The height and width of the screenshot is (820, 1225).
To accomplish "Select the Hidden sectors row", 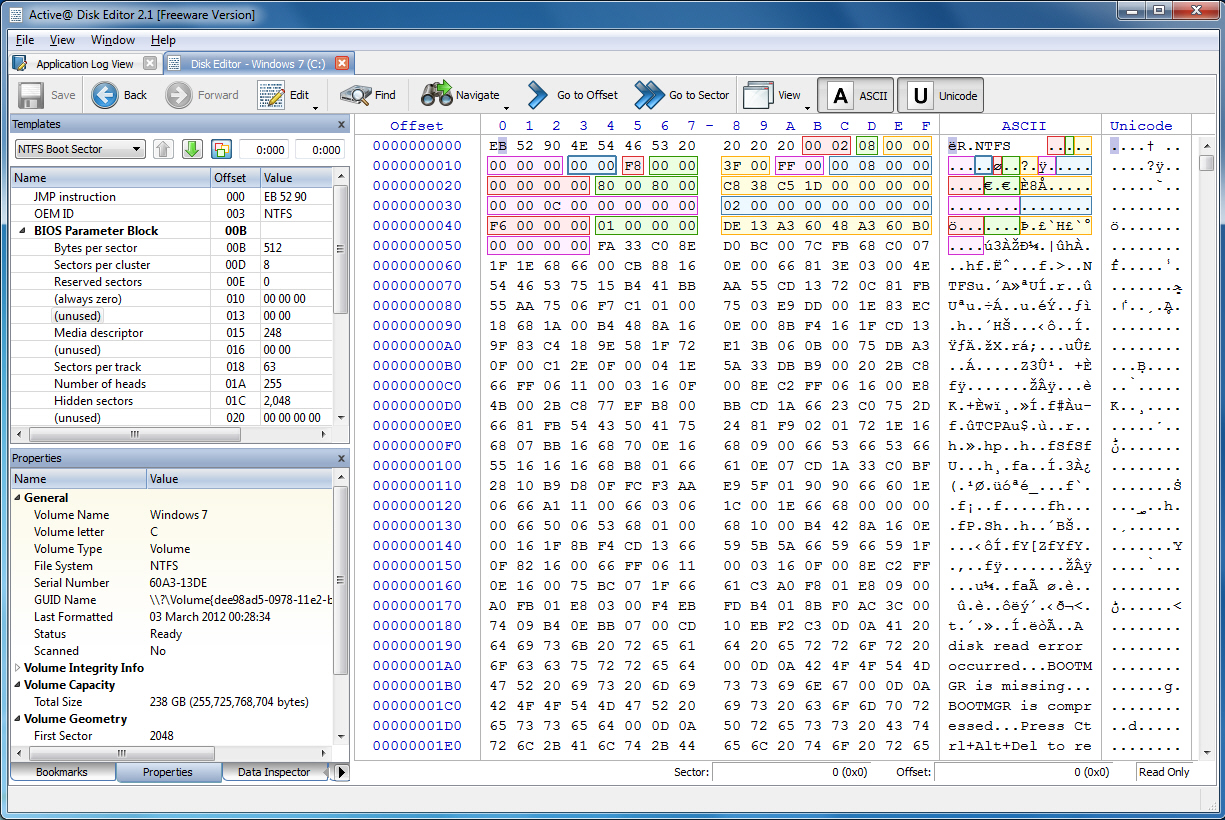I will pyautogui.click(x=172, y=401).
